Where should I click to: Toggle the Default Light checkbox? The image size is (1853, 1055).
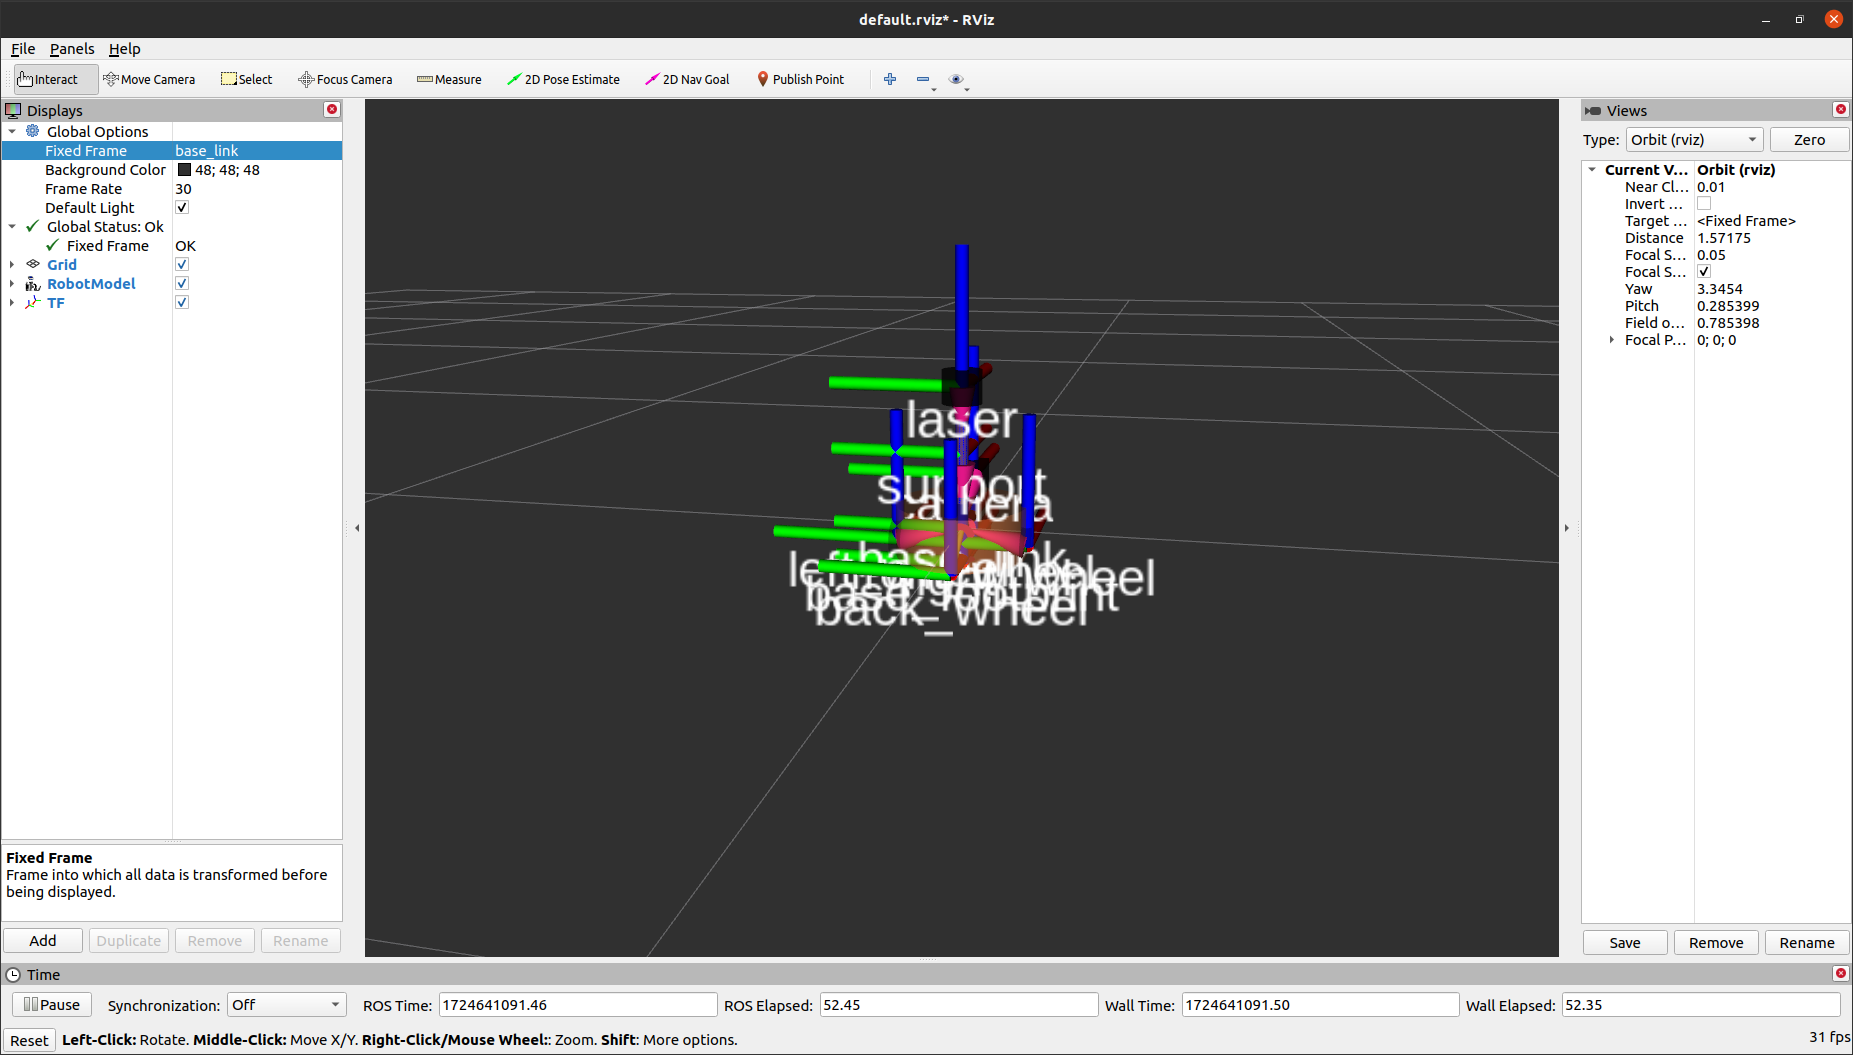click(x=182, y=208)
